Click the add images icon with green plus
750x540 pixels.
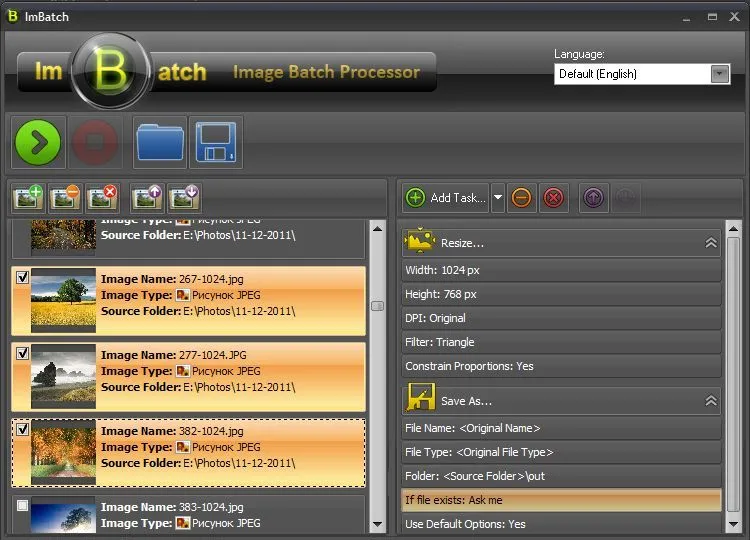click(30, 197)
